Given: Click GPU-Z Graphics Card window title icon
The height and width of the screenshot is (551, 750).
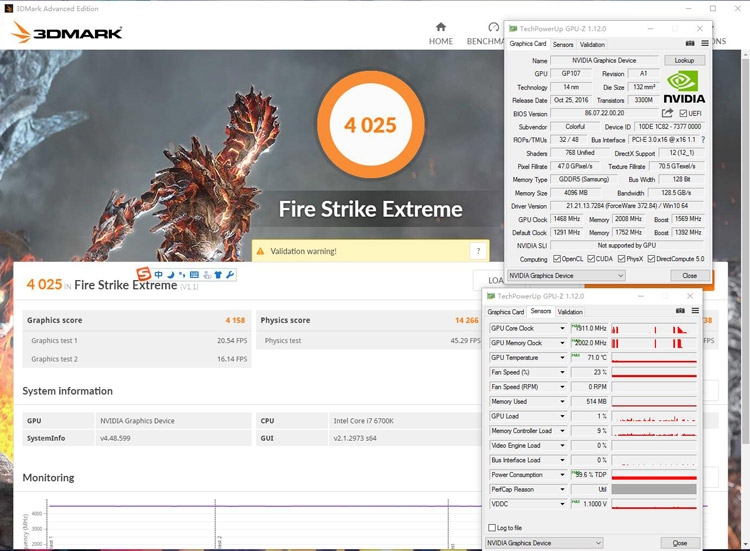Looking at the screenshot, I should (x=513, y=29).
